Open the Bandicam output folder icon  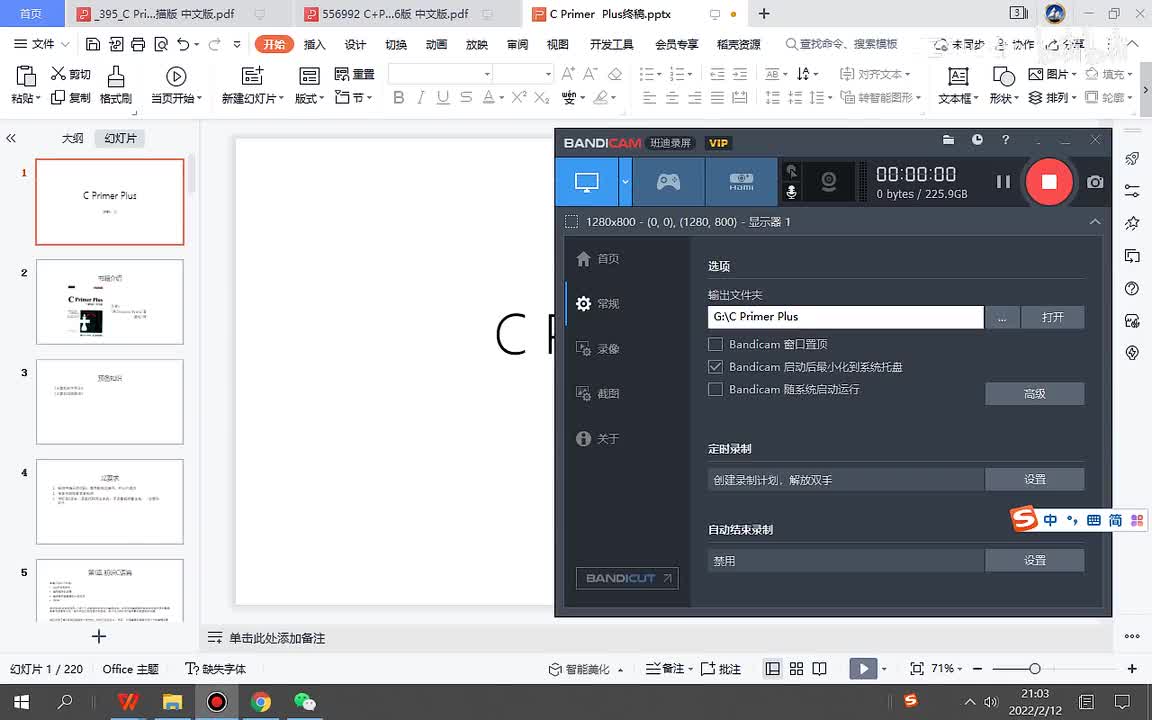point(948,140)
